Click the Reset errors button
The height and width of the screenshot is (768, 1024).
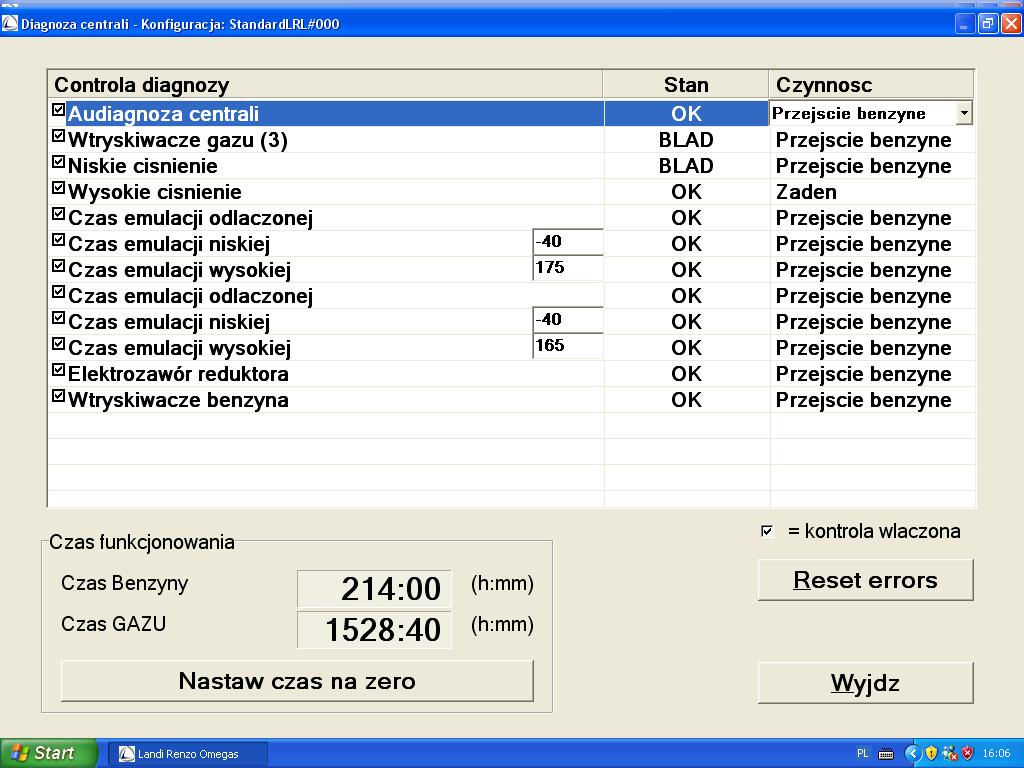pos(865,580)
